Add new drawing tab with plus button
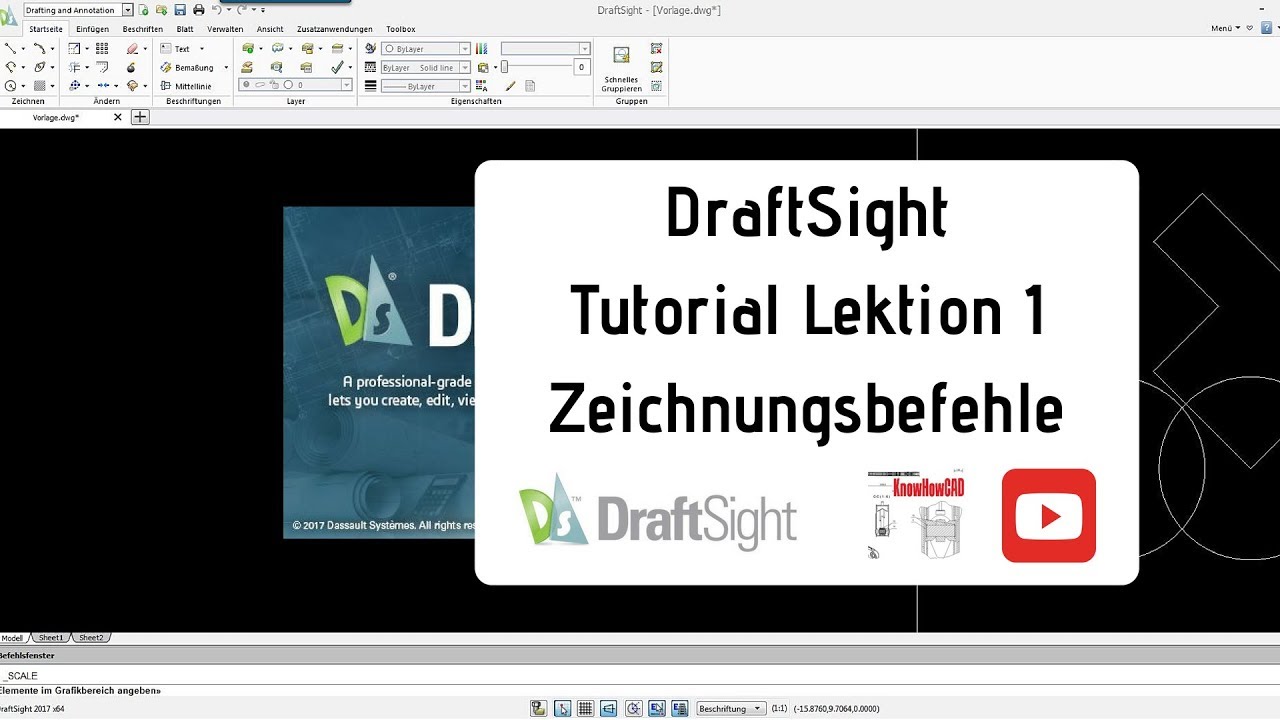 [x=140, y=117]
